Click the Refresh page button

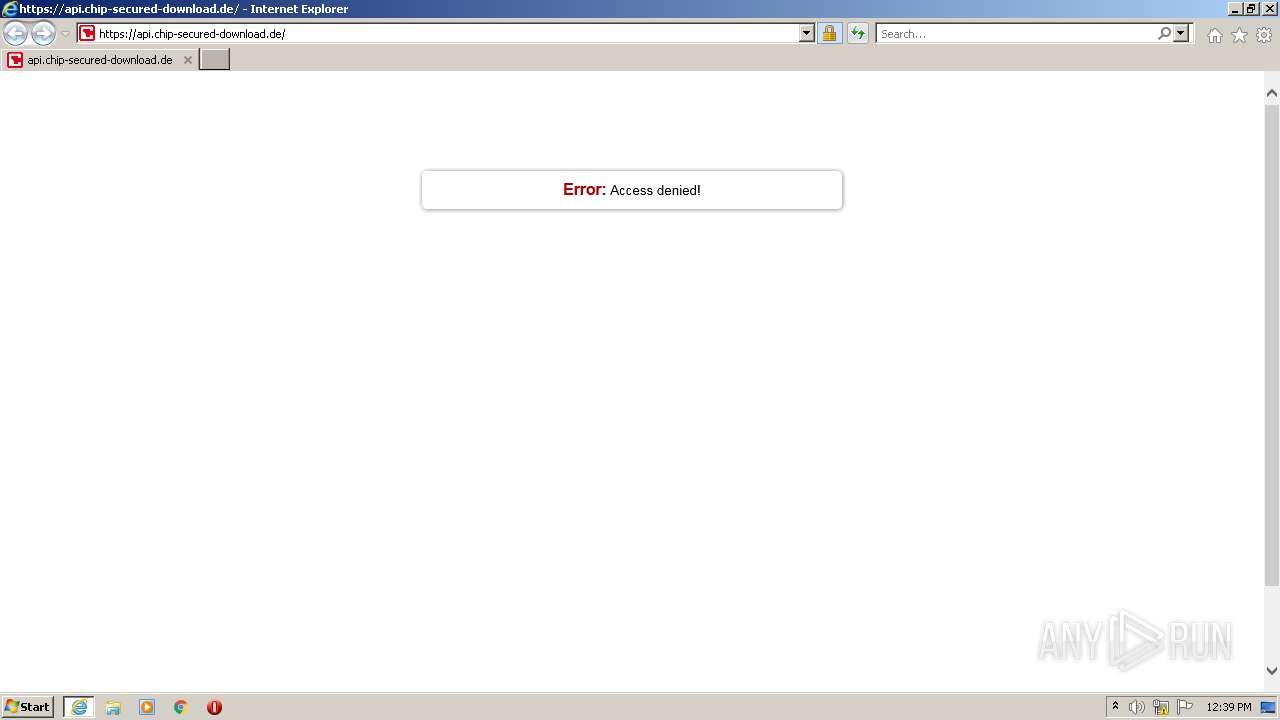tap(857, 33)
